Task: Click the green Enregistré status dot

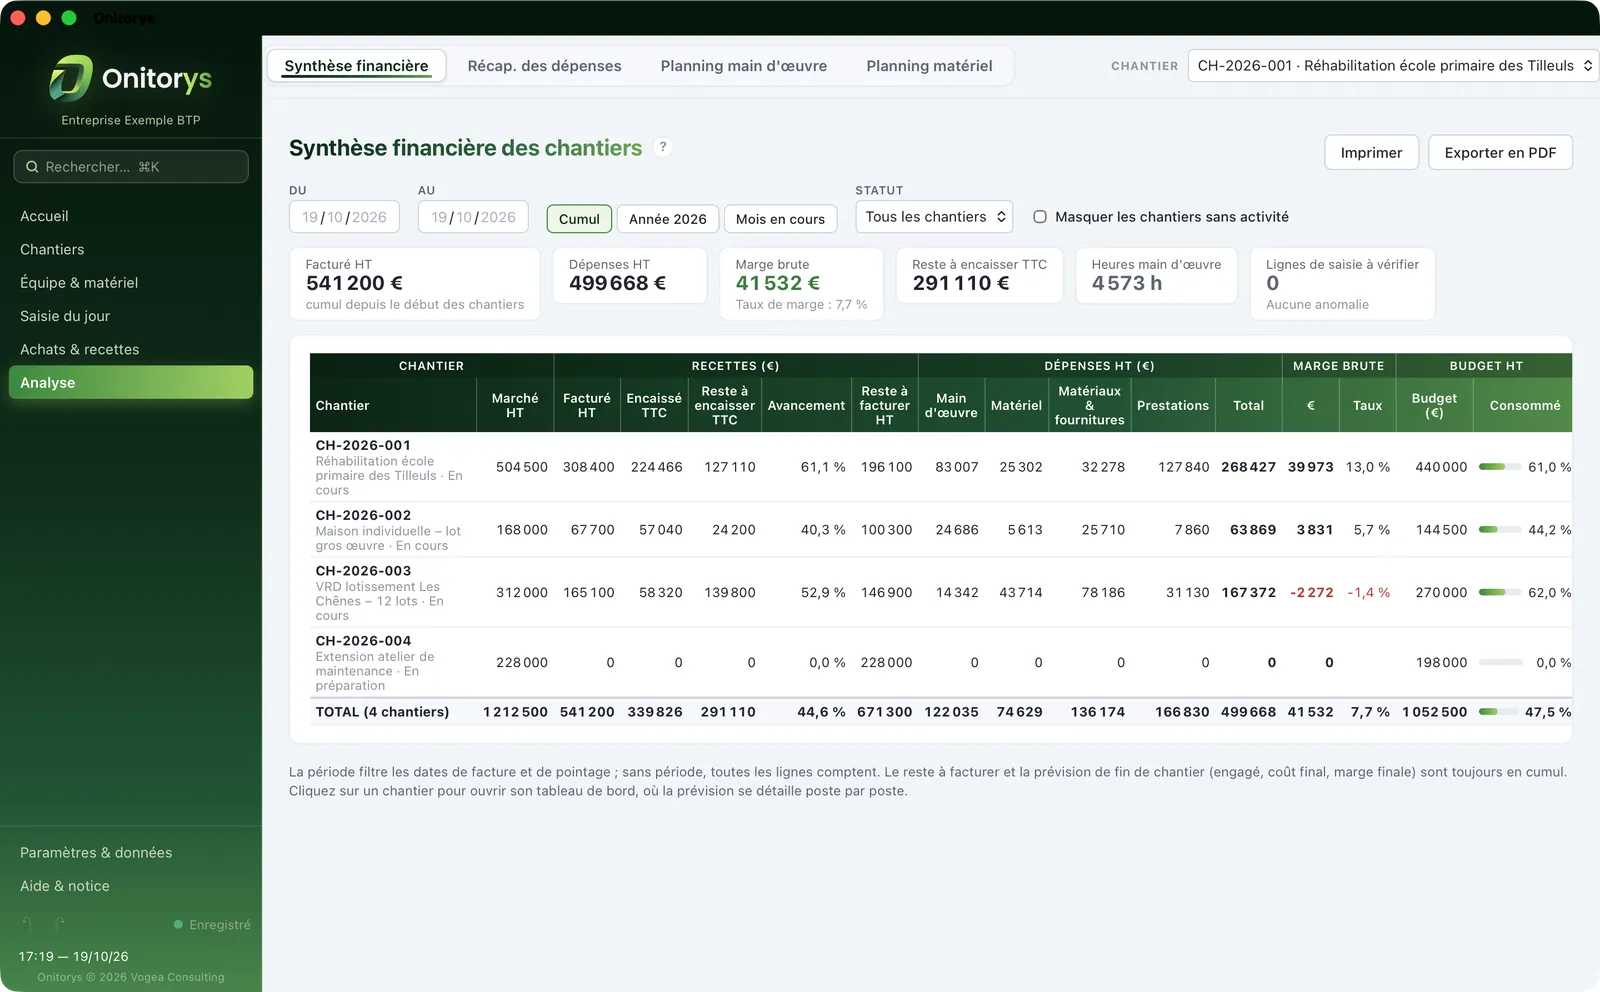Action: point(178,925)
